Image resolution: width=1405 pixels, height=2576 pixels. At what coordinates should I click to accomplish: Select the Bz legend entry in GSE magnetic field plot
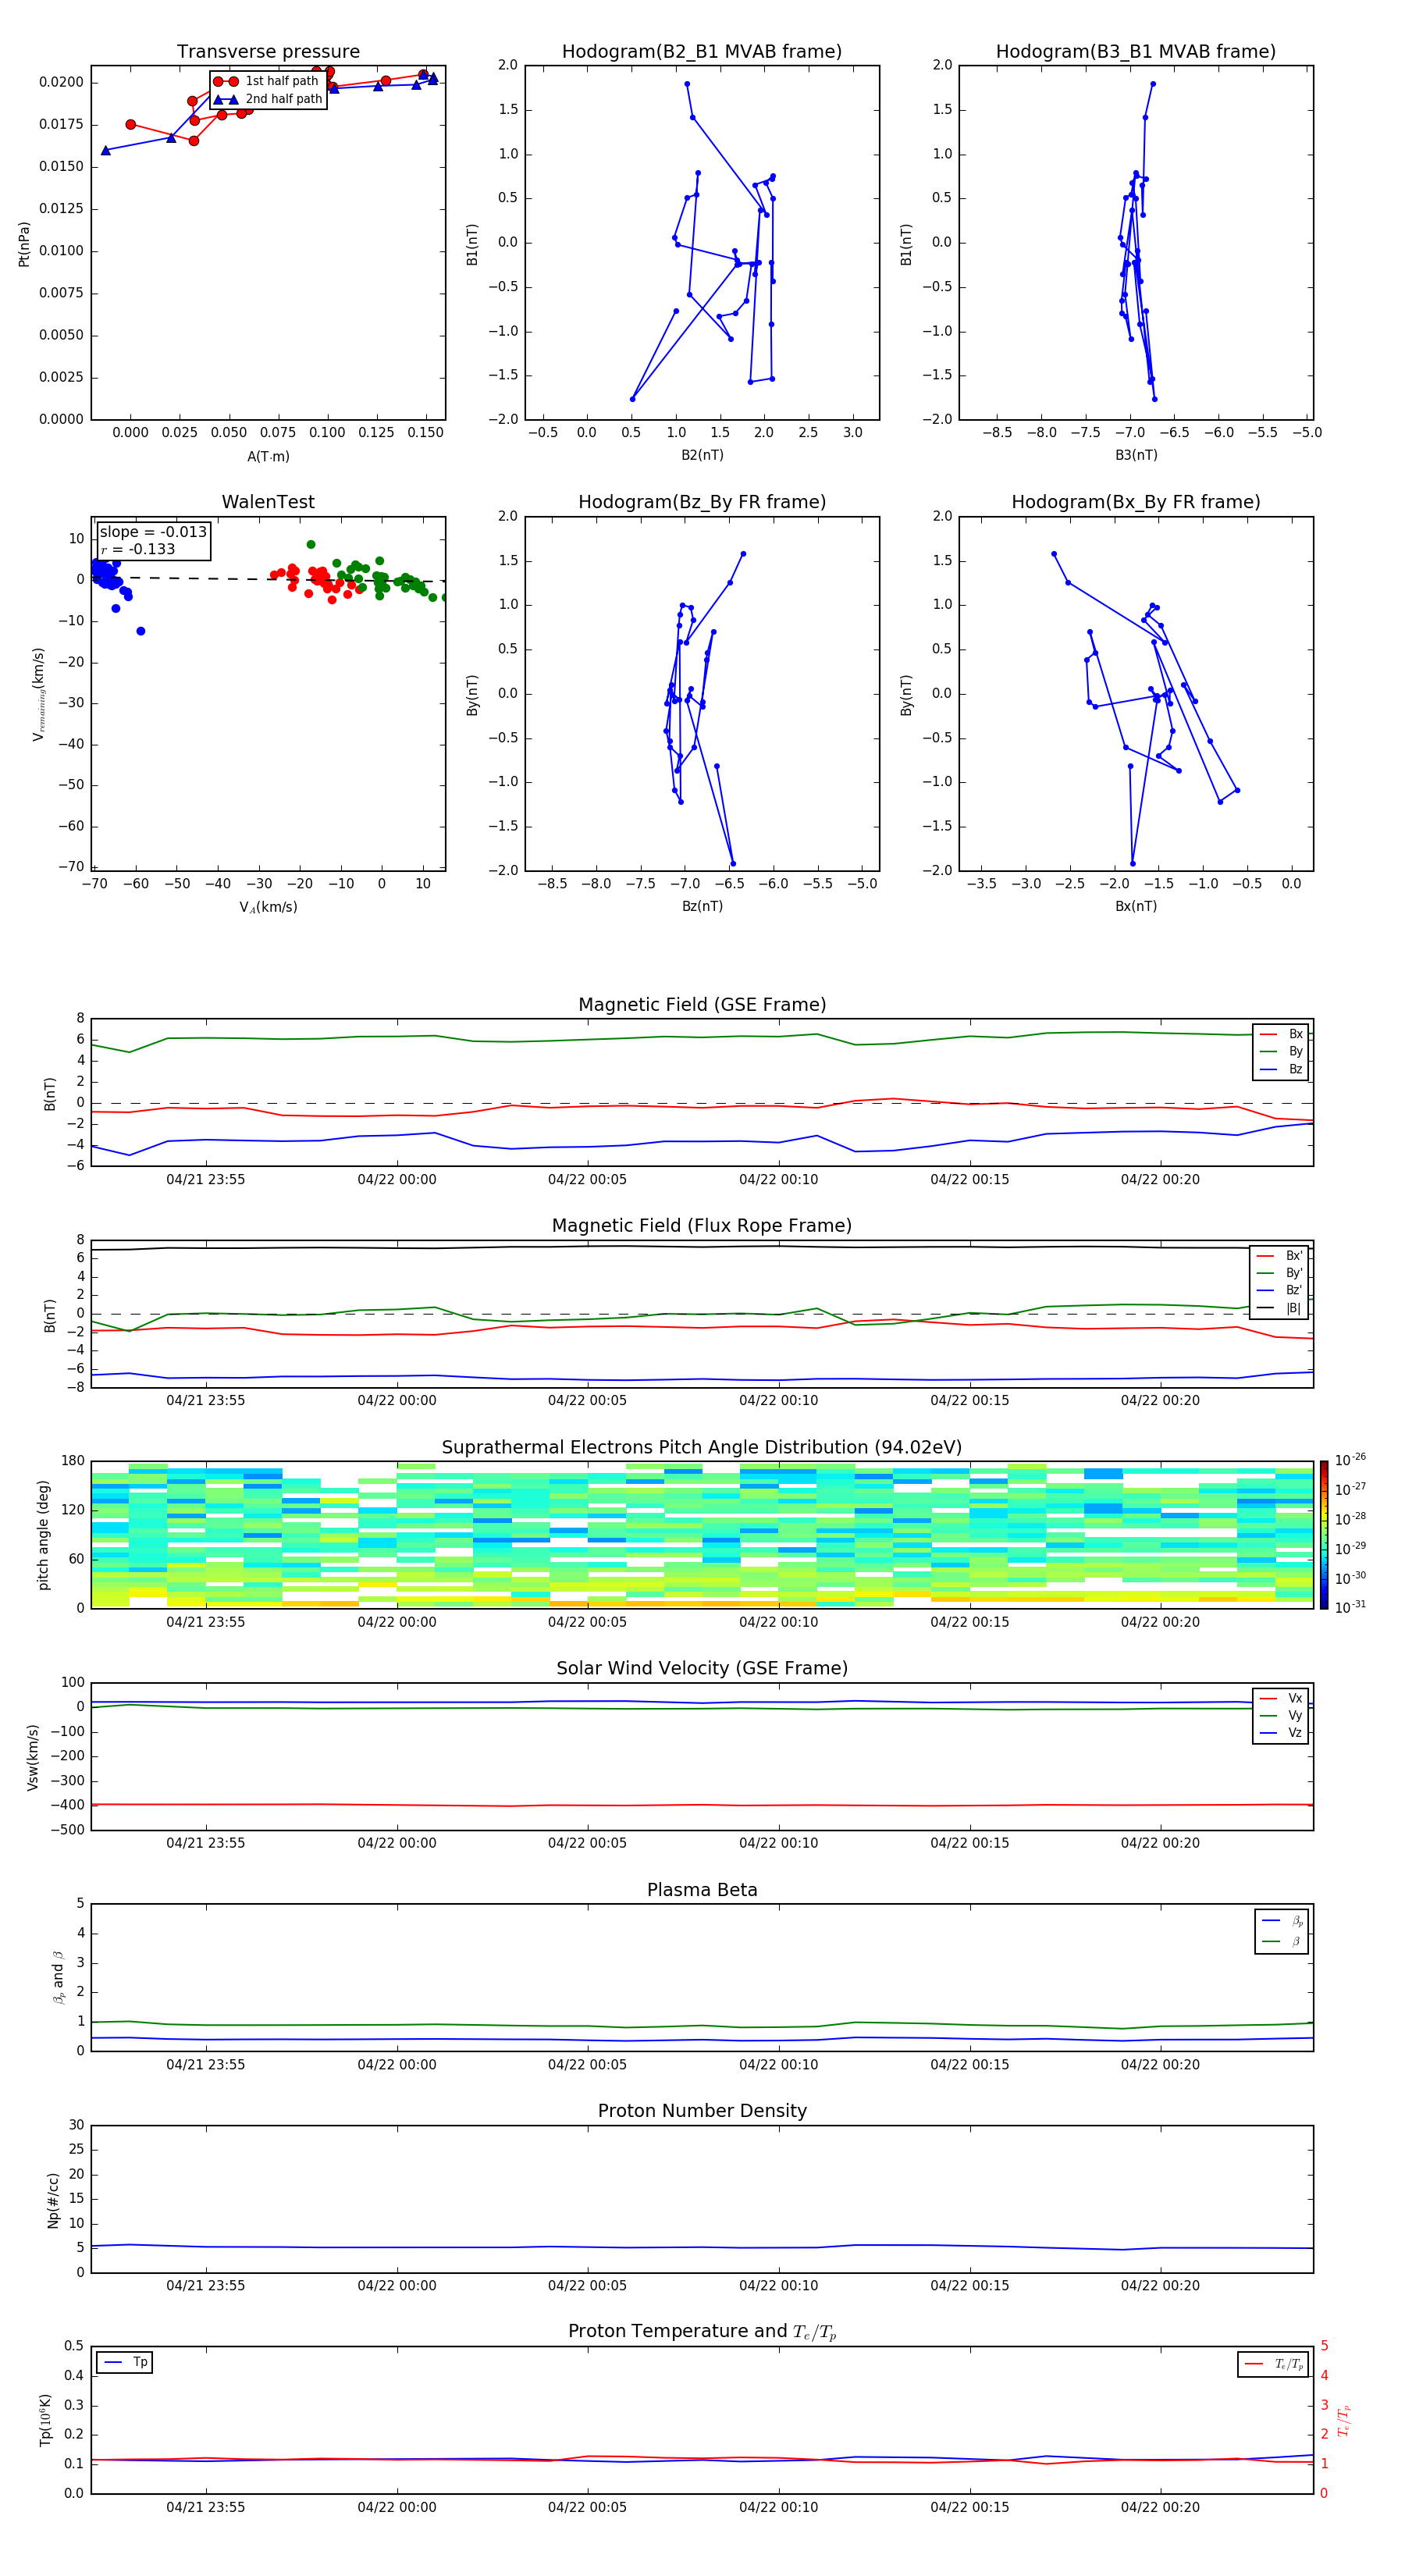tap(1281, 1069)
